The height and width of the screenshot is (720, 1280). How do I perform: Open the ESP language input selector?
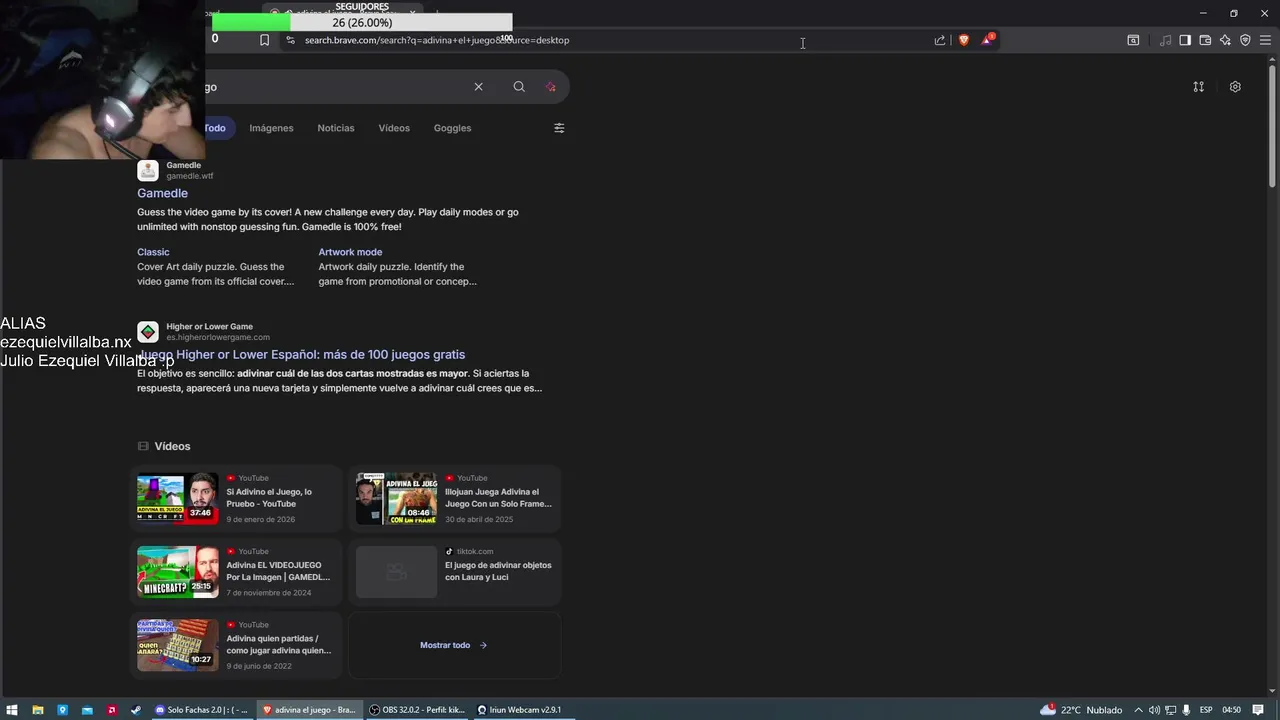point(1207,710)
